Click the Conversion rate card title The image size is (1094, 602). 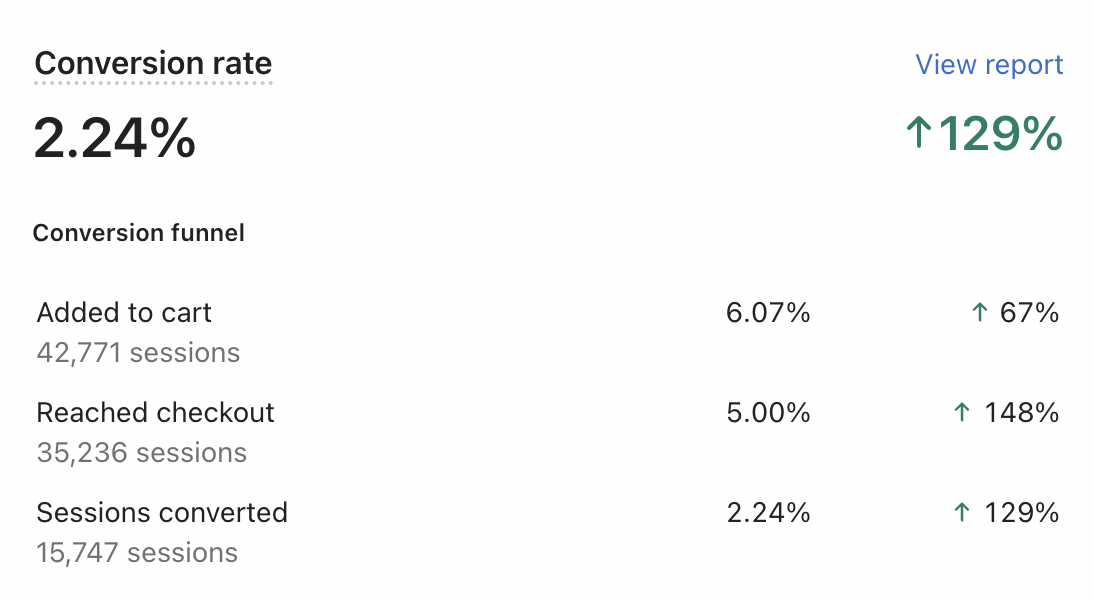coord(153,64)
